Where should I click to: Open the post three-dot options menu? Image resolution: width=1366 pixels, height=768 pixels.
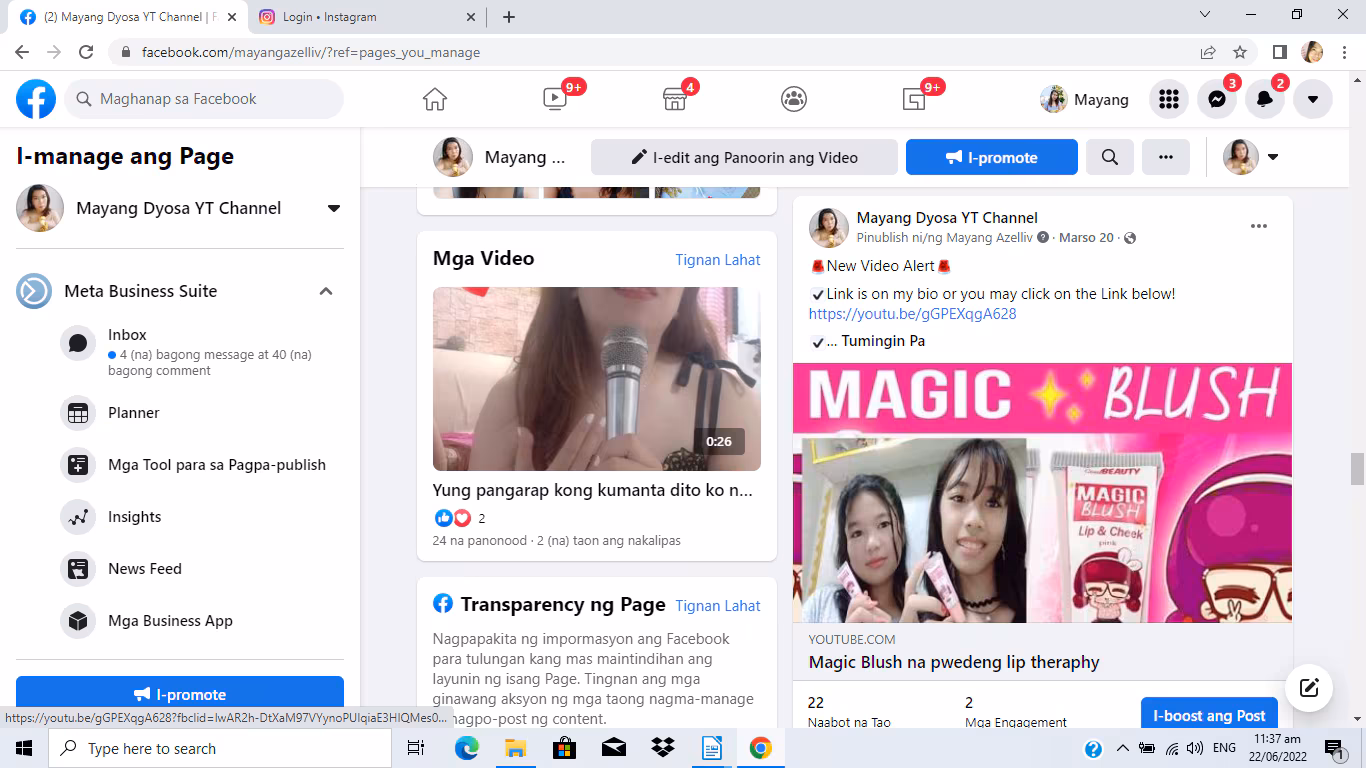(1259, 227)
